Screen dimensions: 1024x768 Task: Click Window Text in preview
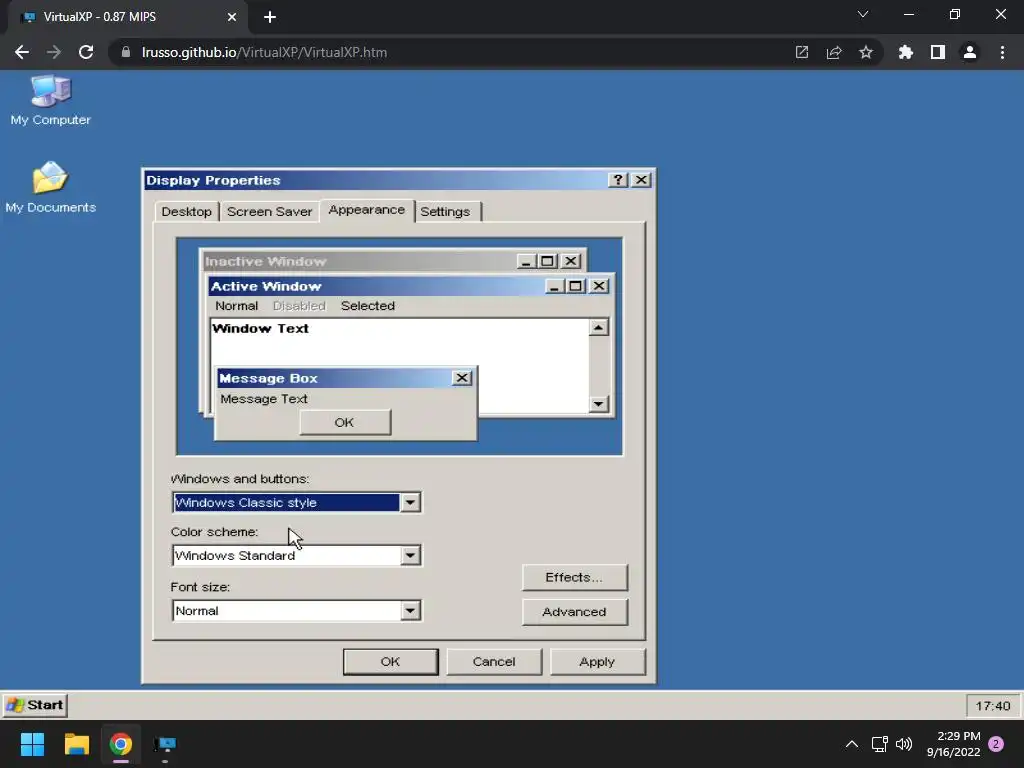click(261, 328)
